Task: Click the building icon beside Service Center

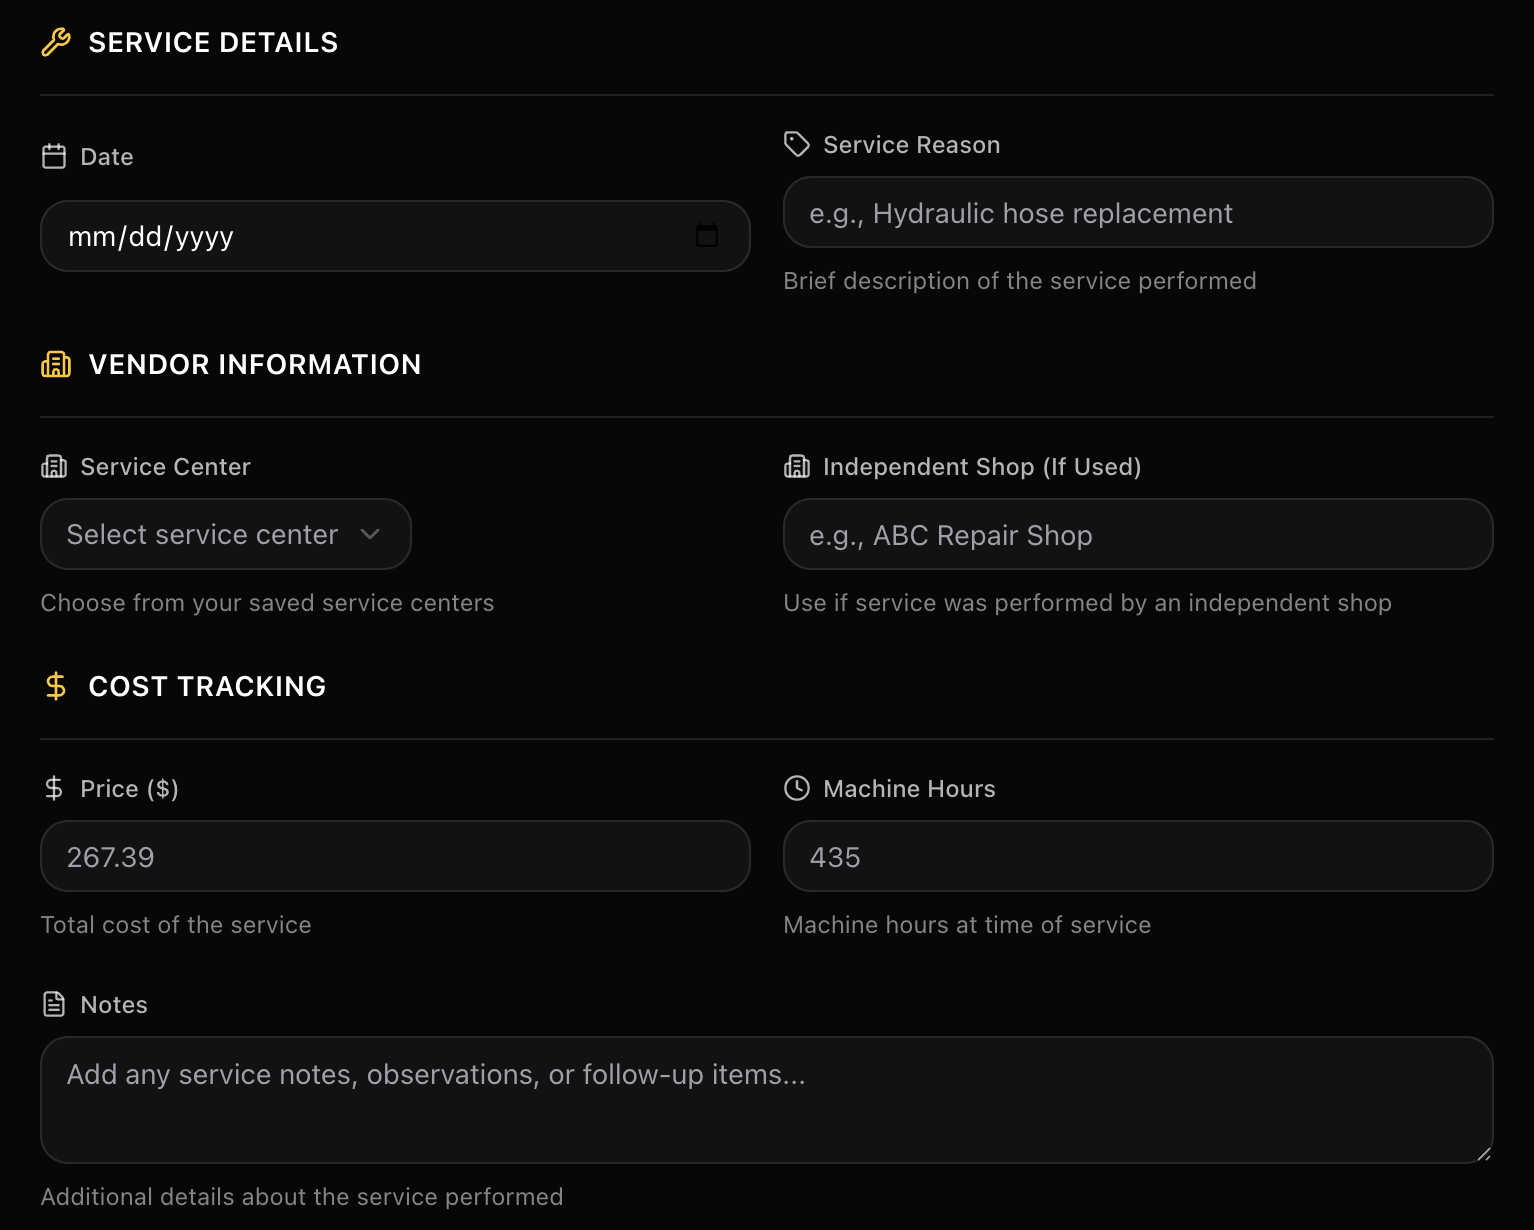Action: click(54, 466)
